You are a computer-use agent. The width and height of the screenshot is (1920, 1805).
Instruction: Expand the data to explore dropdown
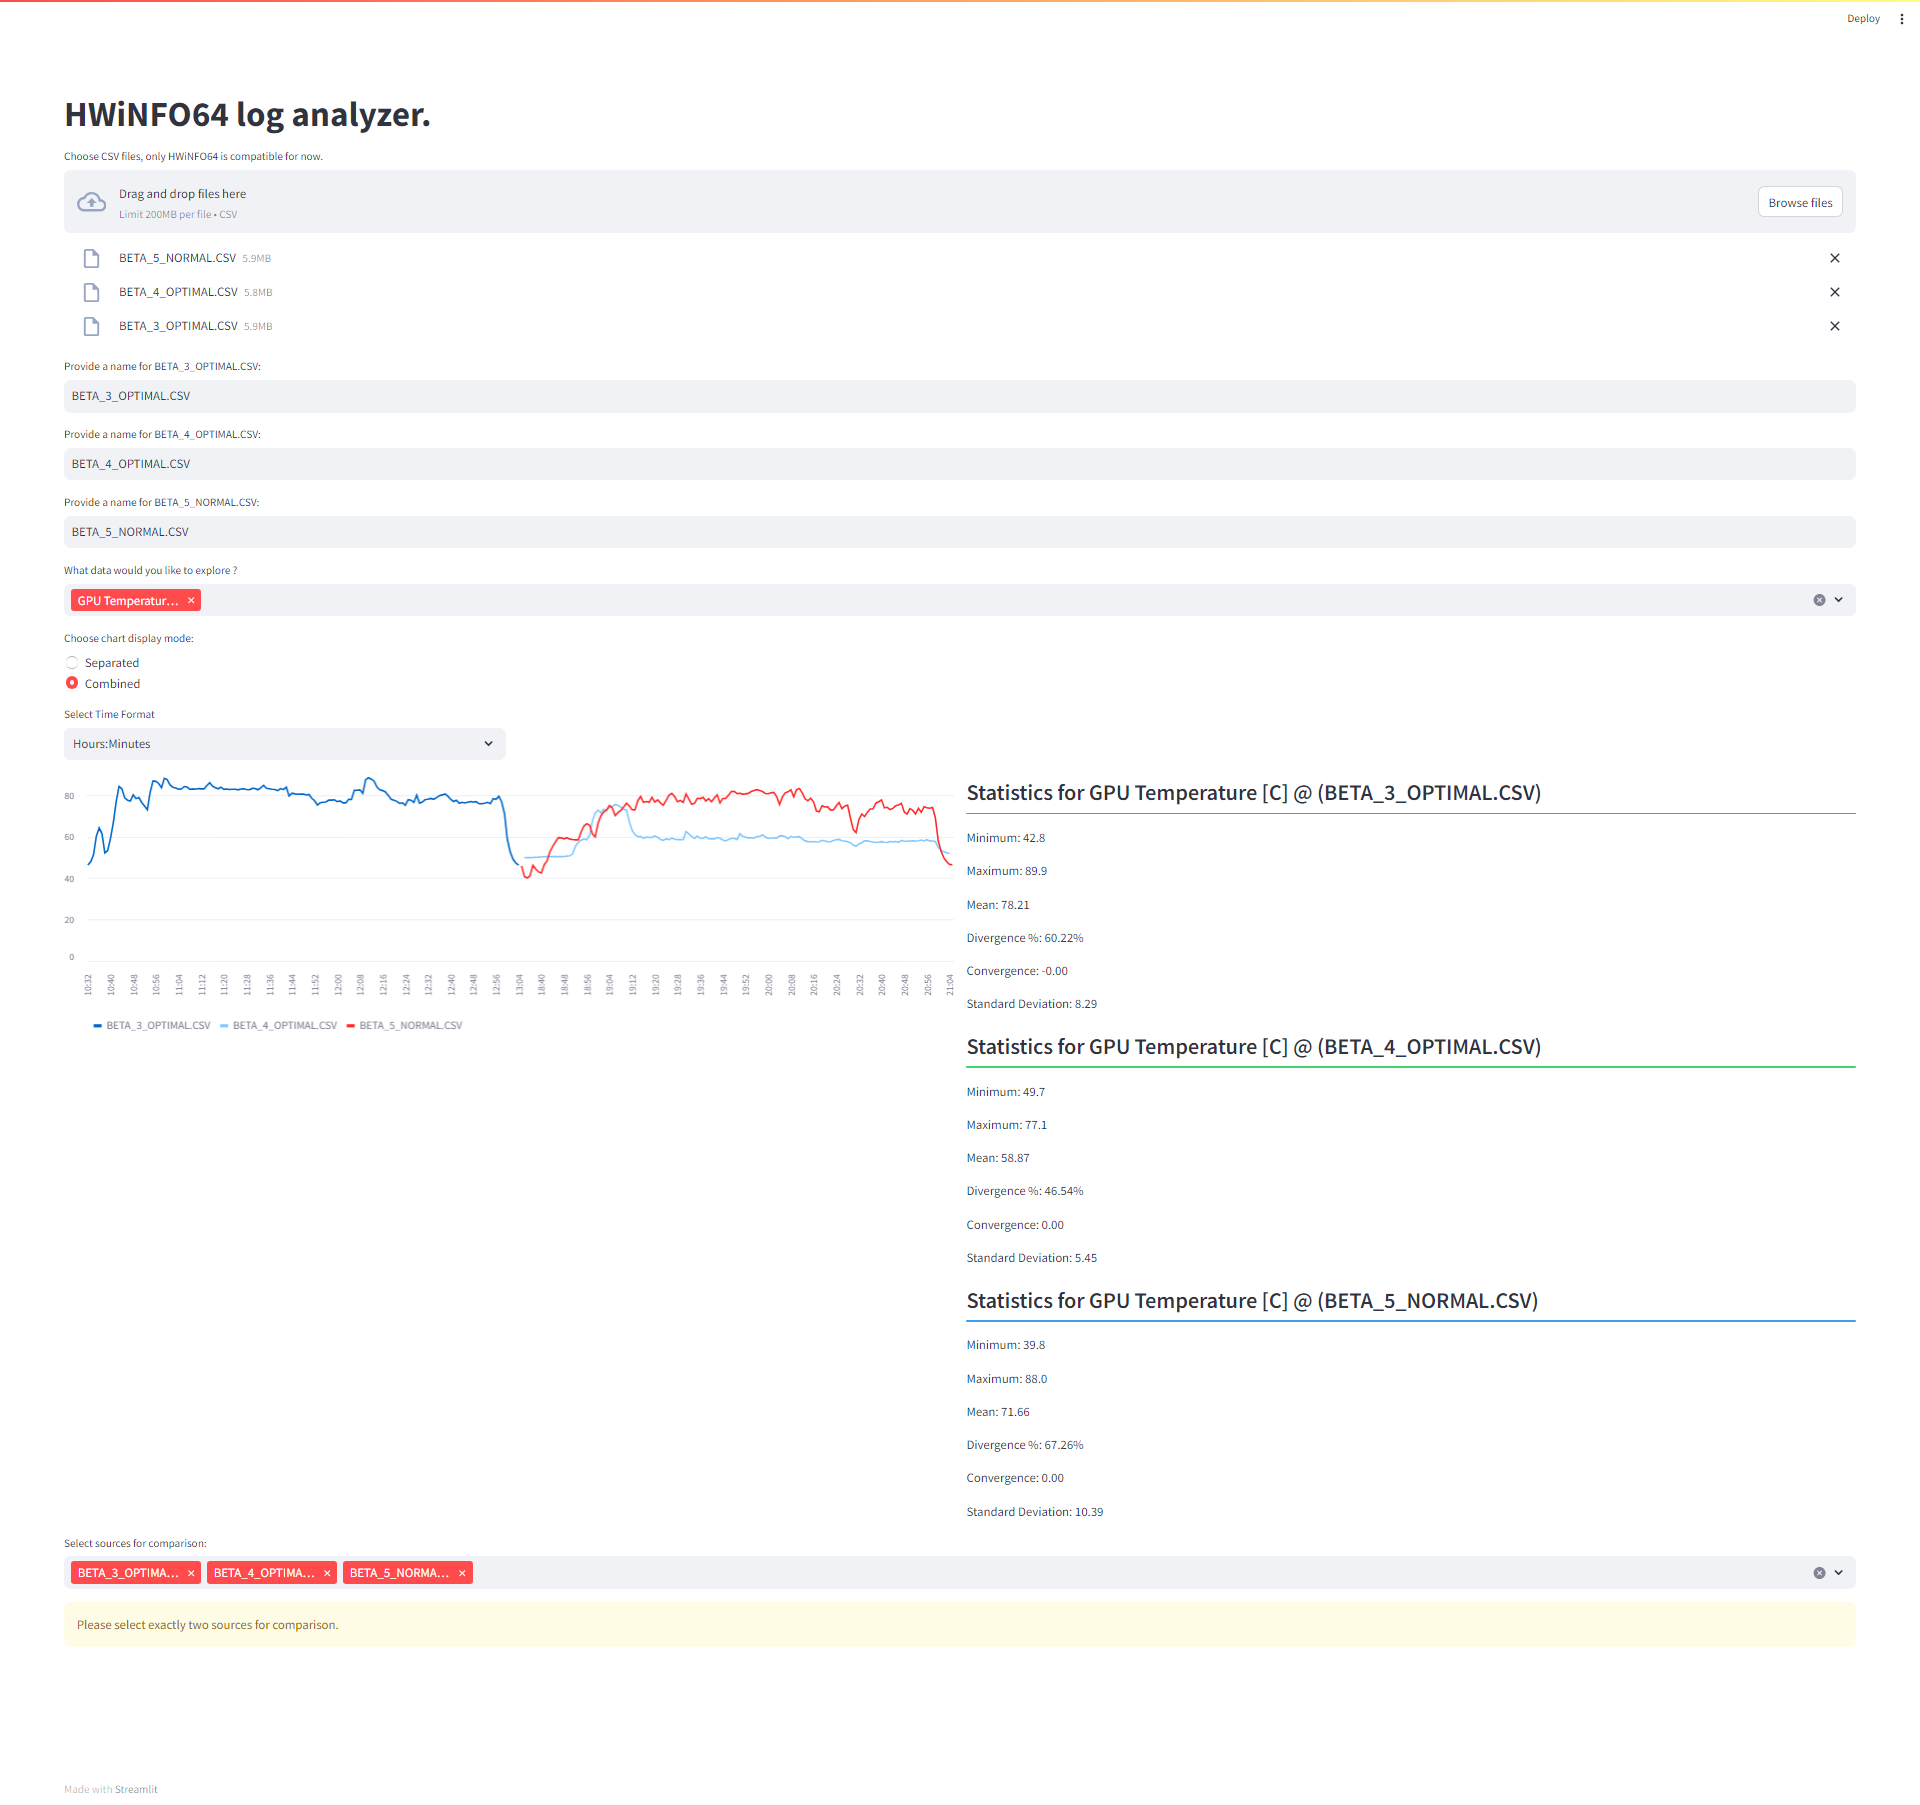[x=1838, y=600]
